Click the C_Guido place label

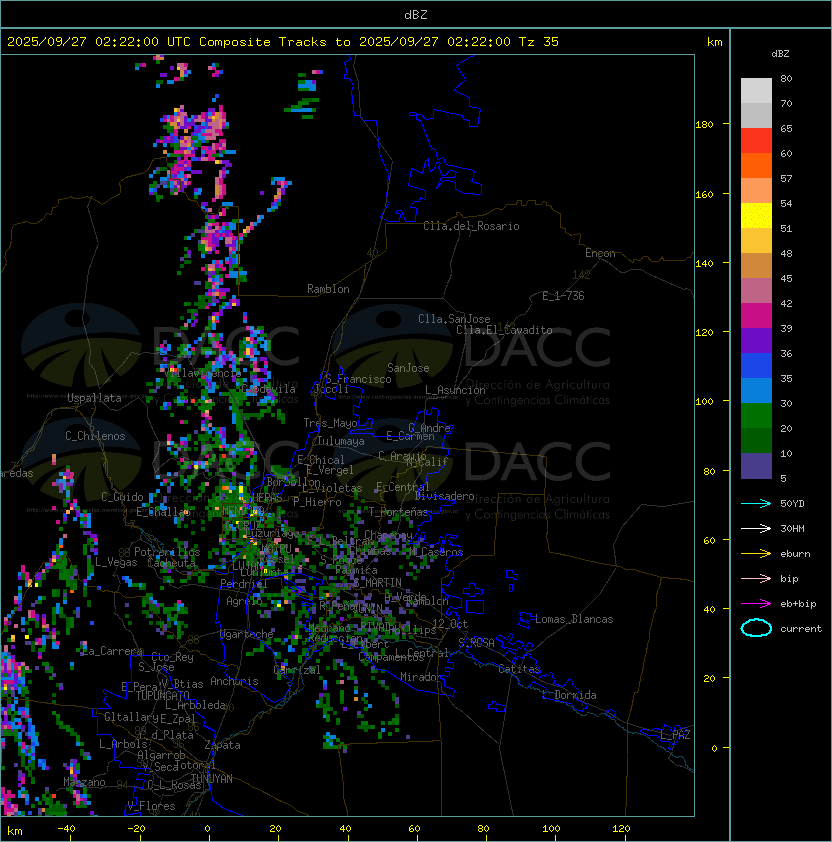click(x=122, y=497)
